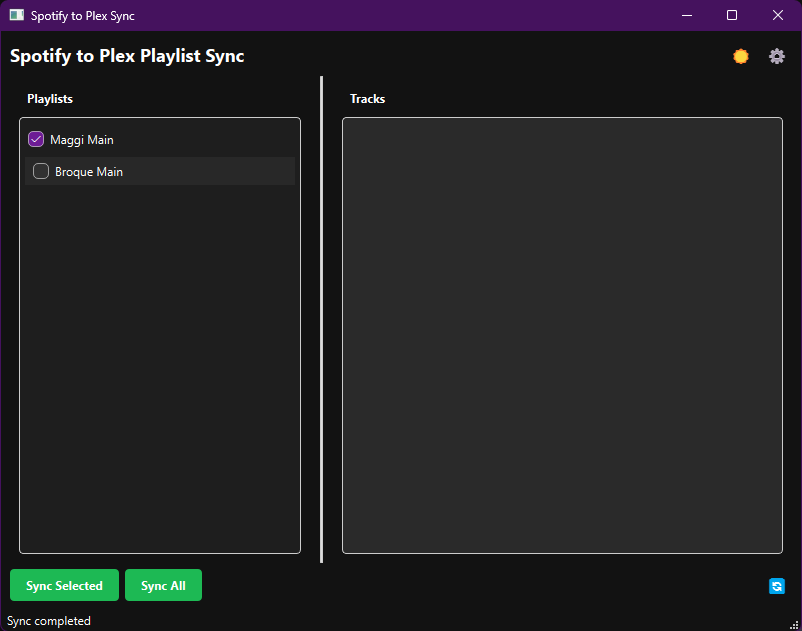
Task: Maximize the Spotify to Plex Sync window
Action: pyautogui.click(x=732, y=15)
